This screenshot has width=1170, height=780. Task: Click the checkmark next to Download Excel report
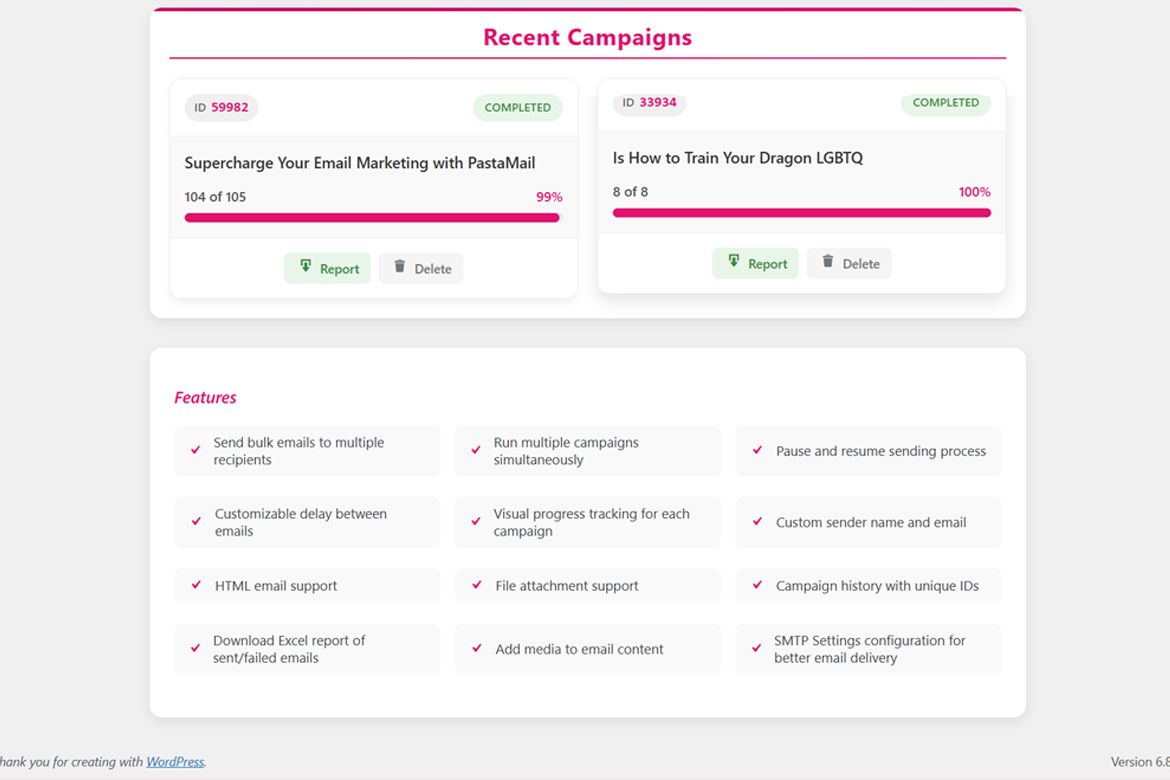click(x=196, y=648)
